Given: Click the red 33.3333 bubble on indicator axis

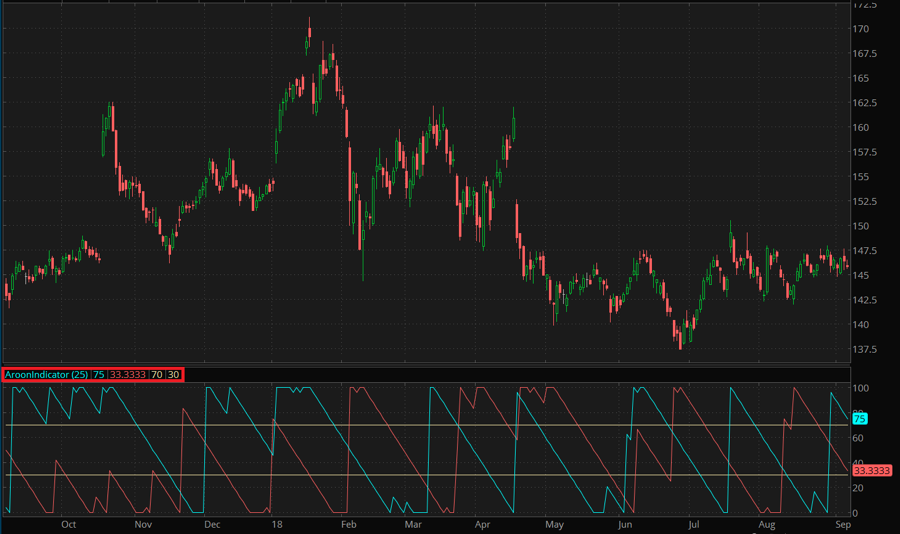Looking at the screenshot, I should coord(866,469).
